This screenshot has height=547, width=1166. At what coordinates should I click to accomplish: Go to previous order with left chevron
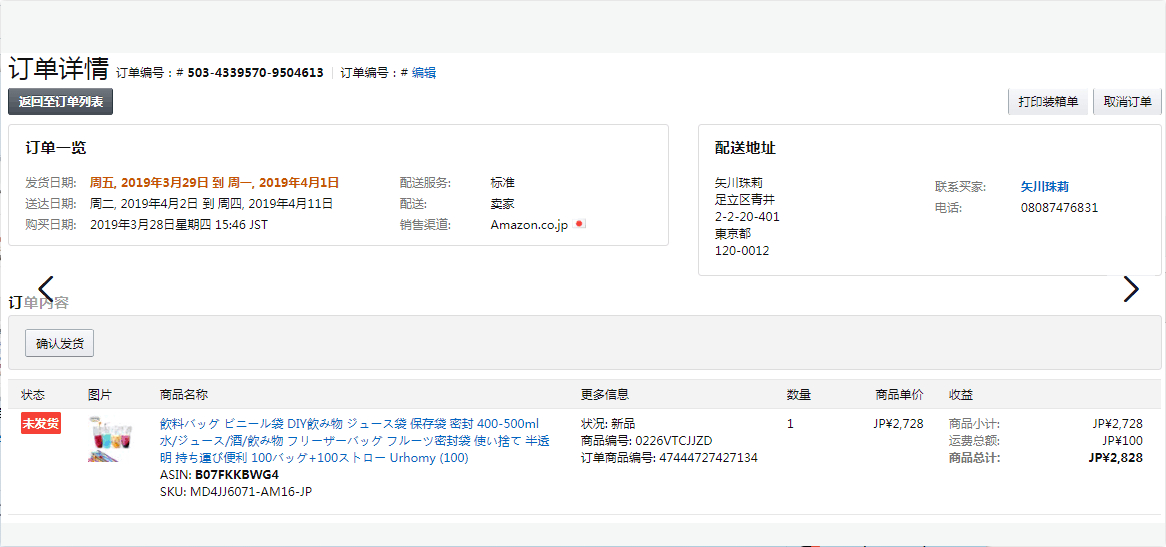coord(45,289)
